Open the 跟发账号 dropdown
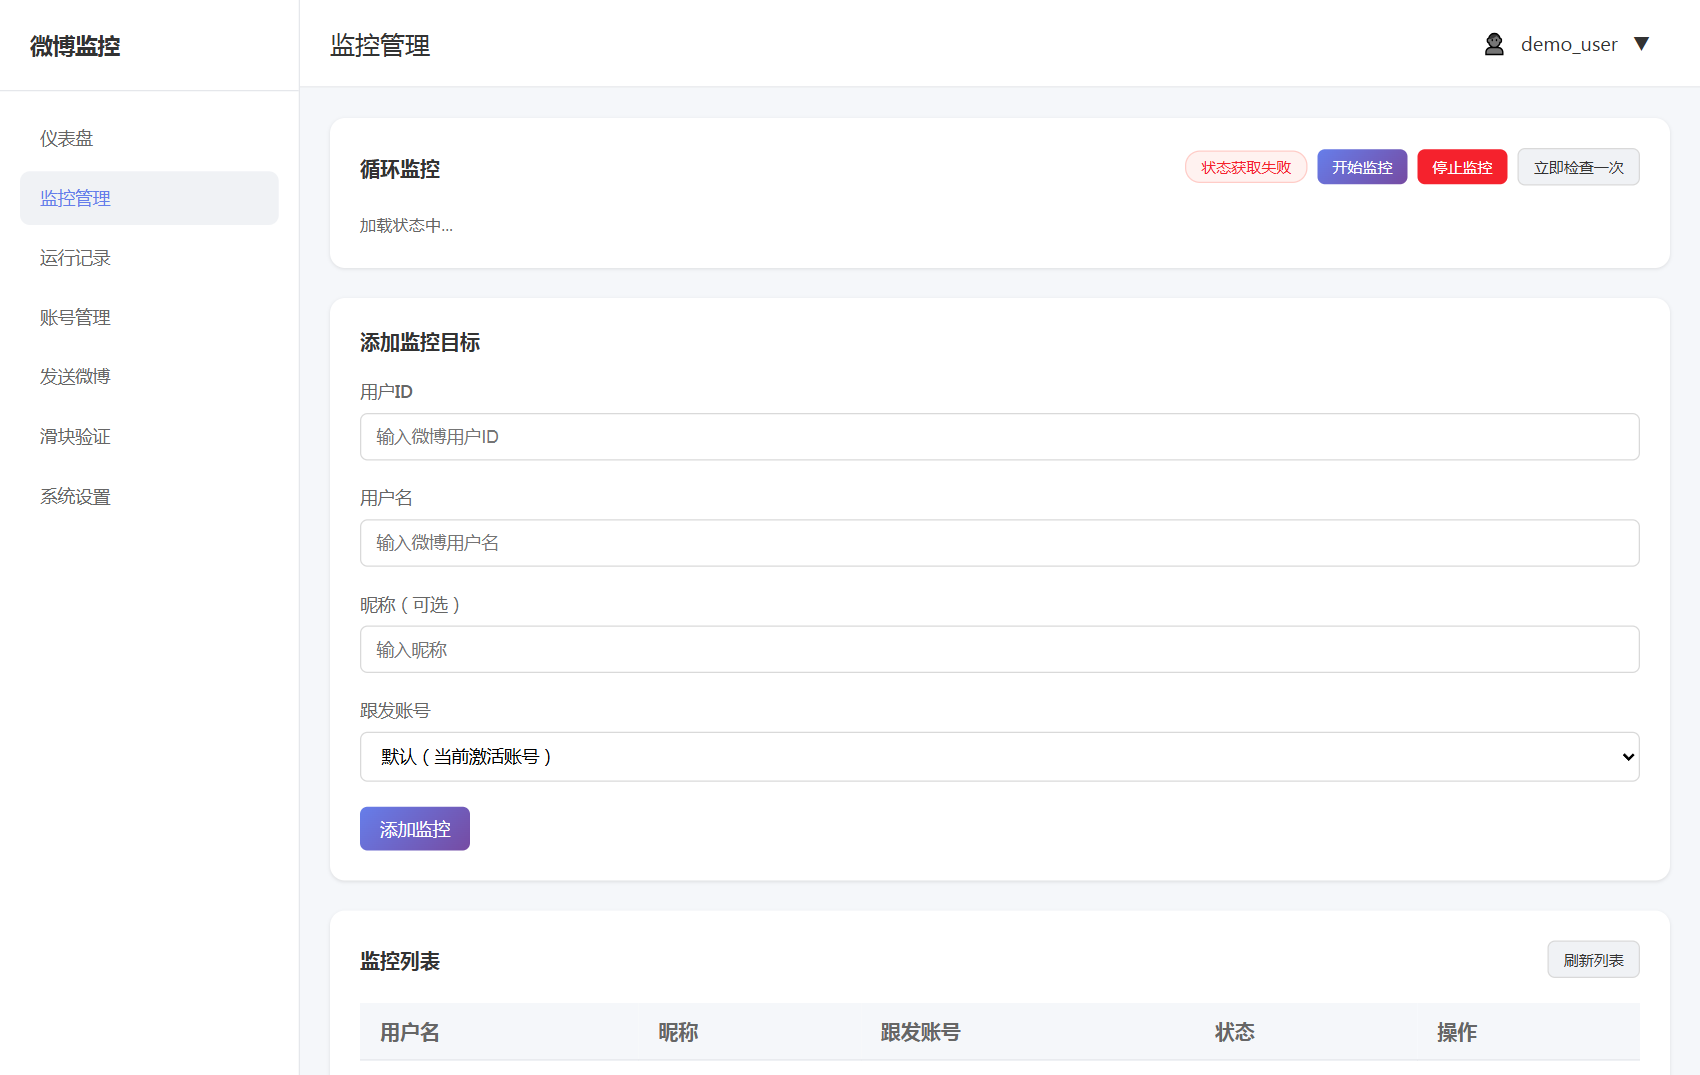Screen dimensions: 1700x1075 tap(999, 757)
